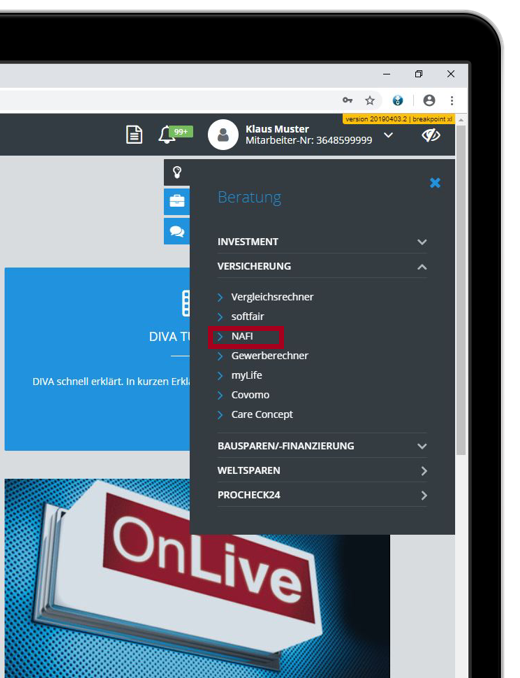Select the lightbulb sidebar tab
Image resolution: width=520 pixels, height=678 pixels.
(x=177, y=173)
